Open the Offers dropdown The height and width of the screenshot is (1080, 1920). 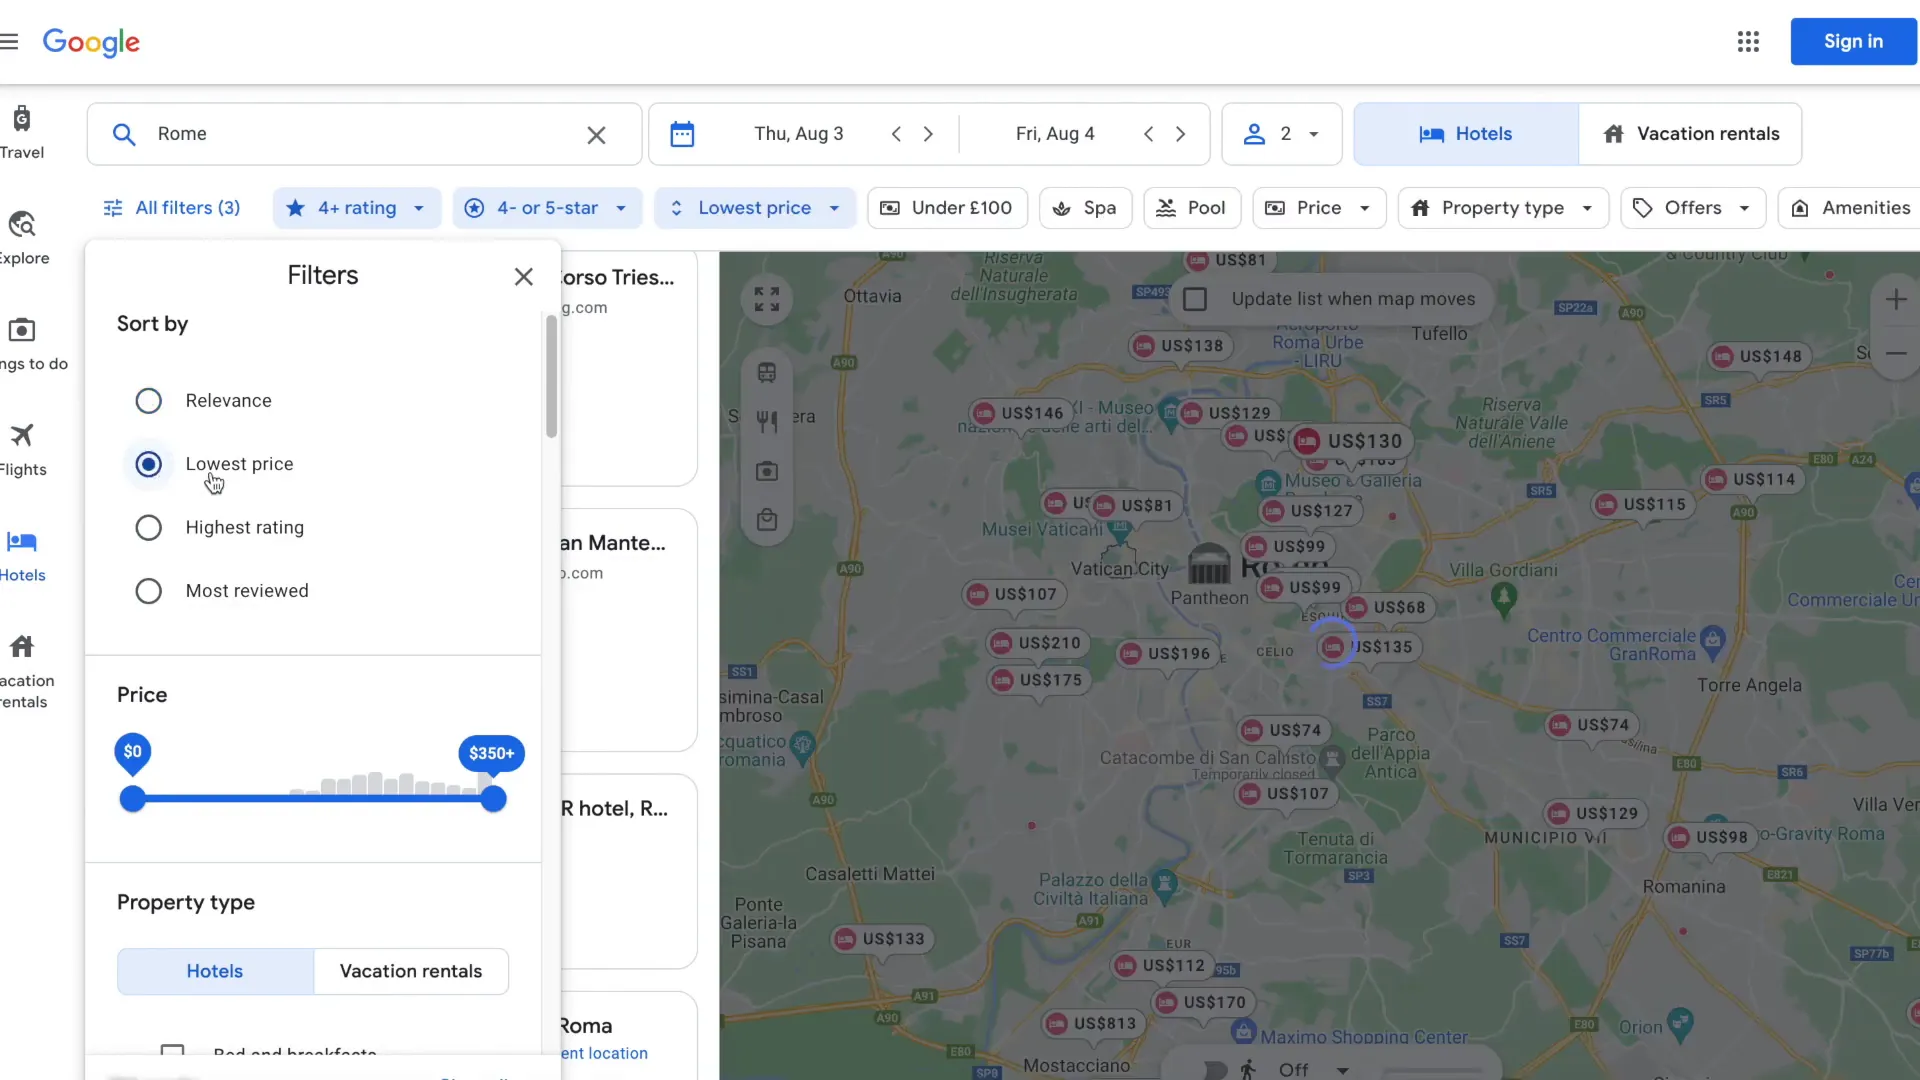(x=1693, y=208)
